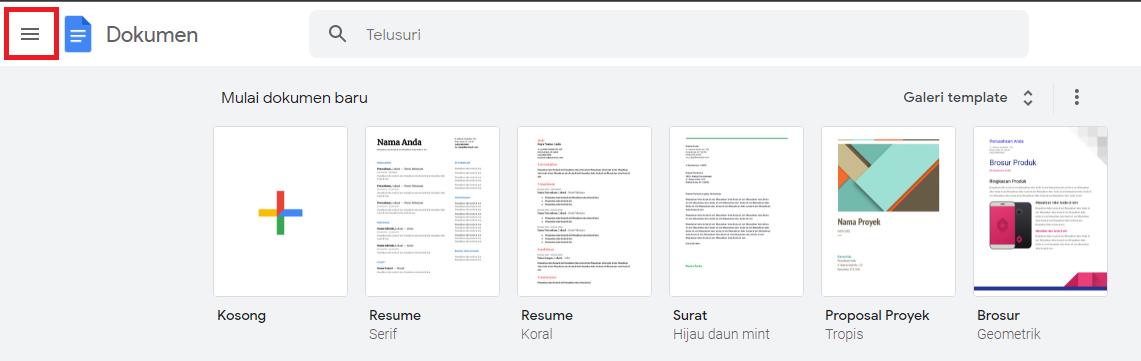Viewport: 1141px width, 361px height.
Task: Click the Serif subtitle under Resume
Action: click(x=383, y=335)
